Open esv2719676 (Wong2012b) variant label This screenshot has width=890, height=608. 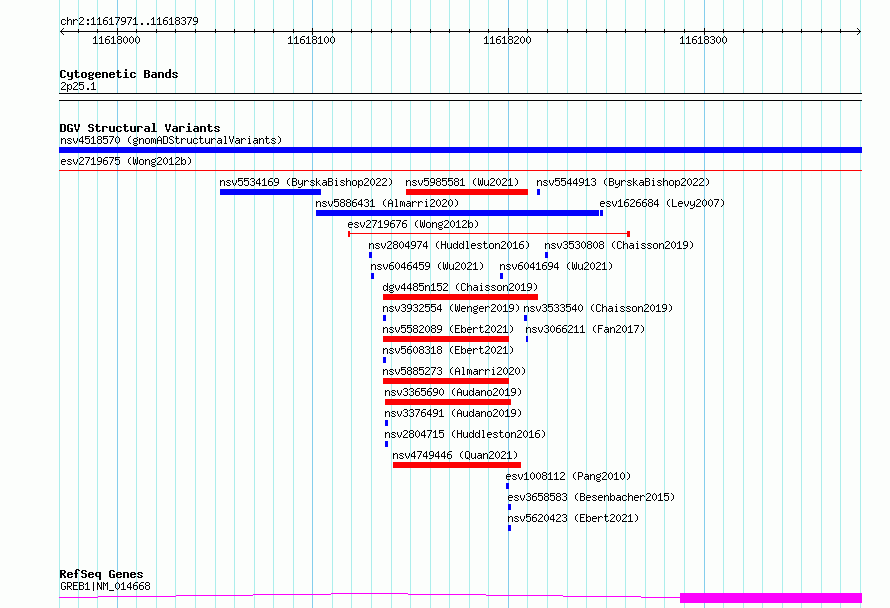[x=413, y=224]
